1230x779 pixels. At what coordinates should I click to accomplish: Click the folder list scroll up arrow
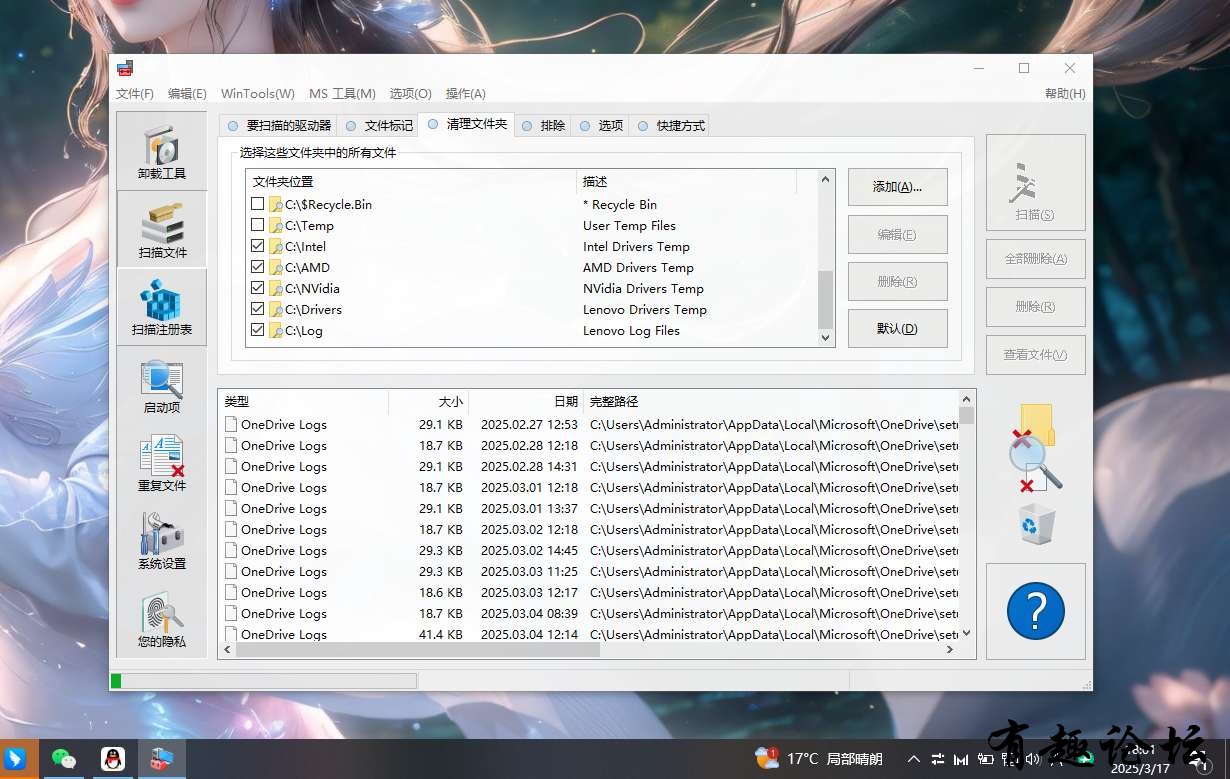(825, 180)
